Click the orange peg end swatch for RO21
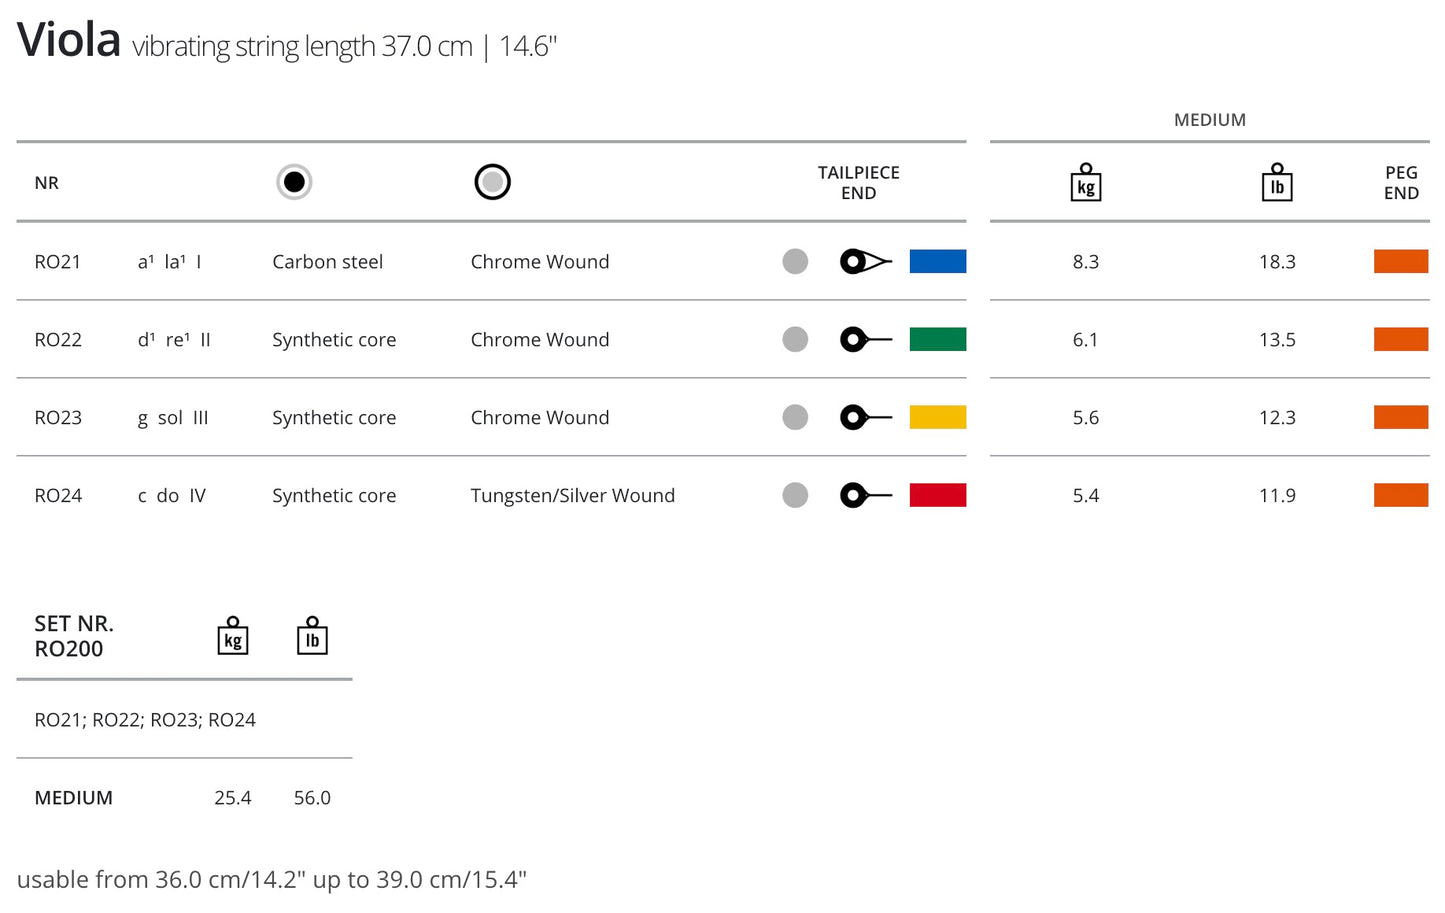The height and width of the screenshot is (913, 1445). coord(1400,262)
